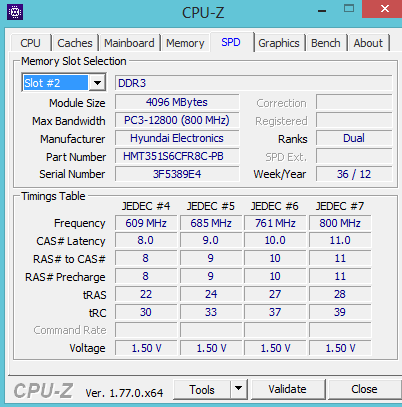Viewport: 402px width, 407px height.
Task: Click the 761 MHz frequency cell
Action: point(275,223)
